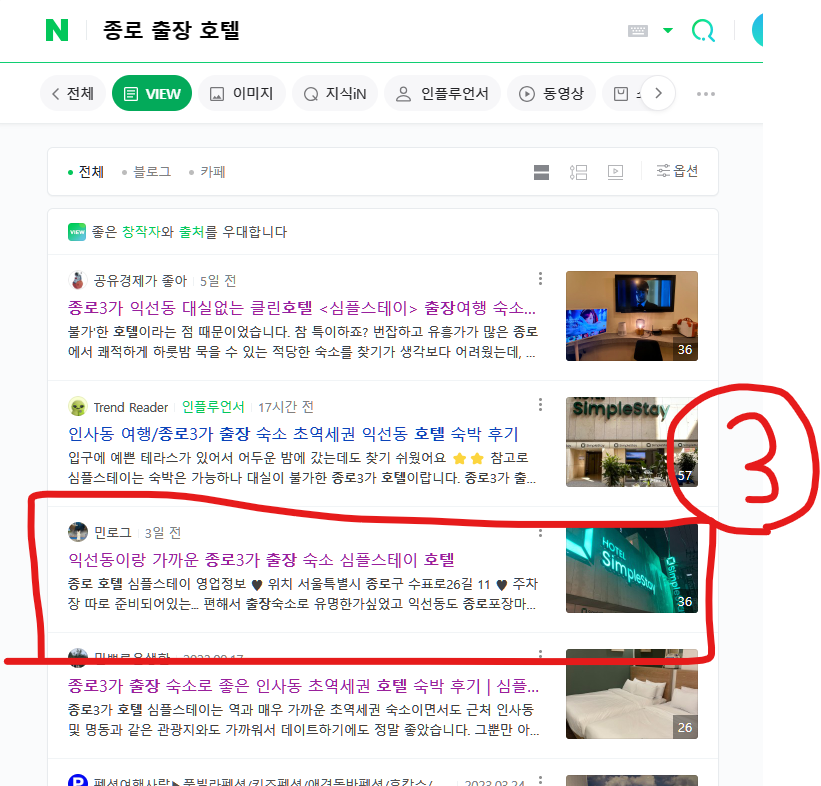Select the 전체 filter option
This screenshot has width=821, height=786.
[x=86, y=172]
